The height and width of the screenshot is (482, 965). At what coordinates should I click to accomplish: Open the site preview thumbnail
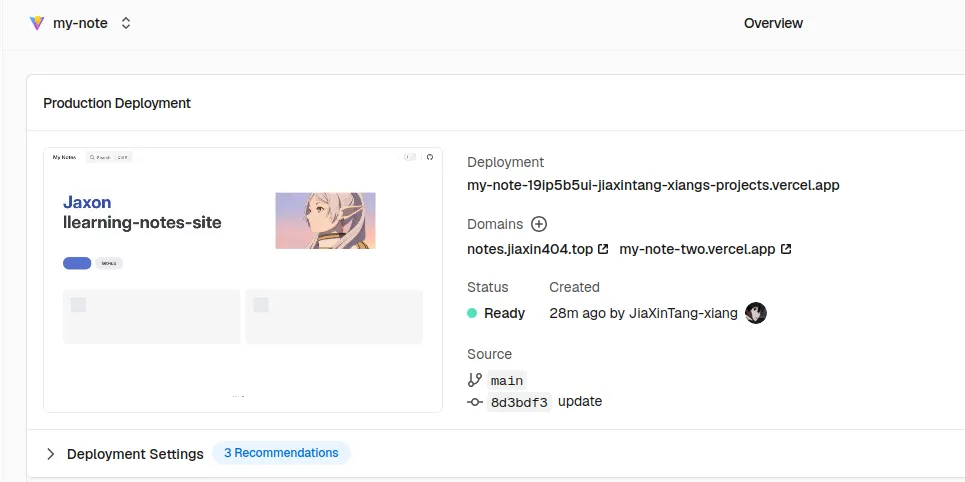coord(243,280)
